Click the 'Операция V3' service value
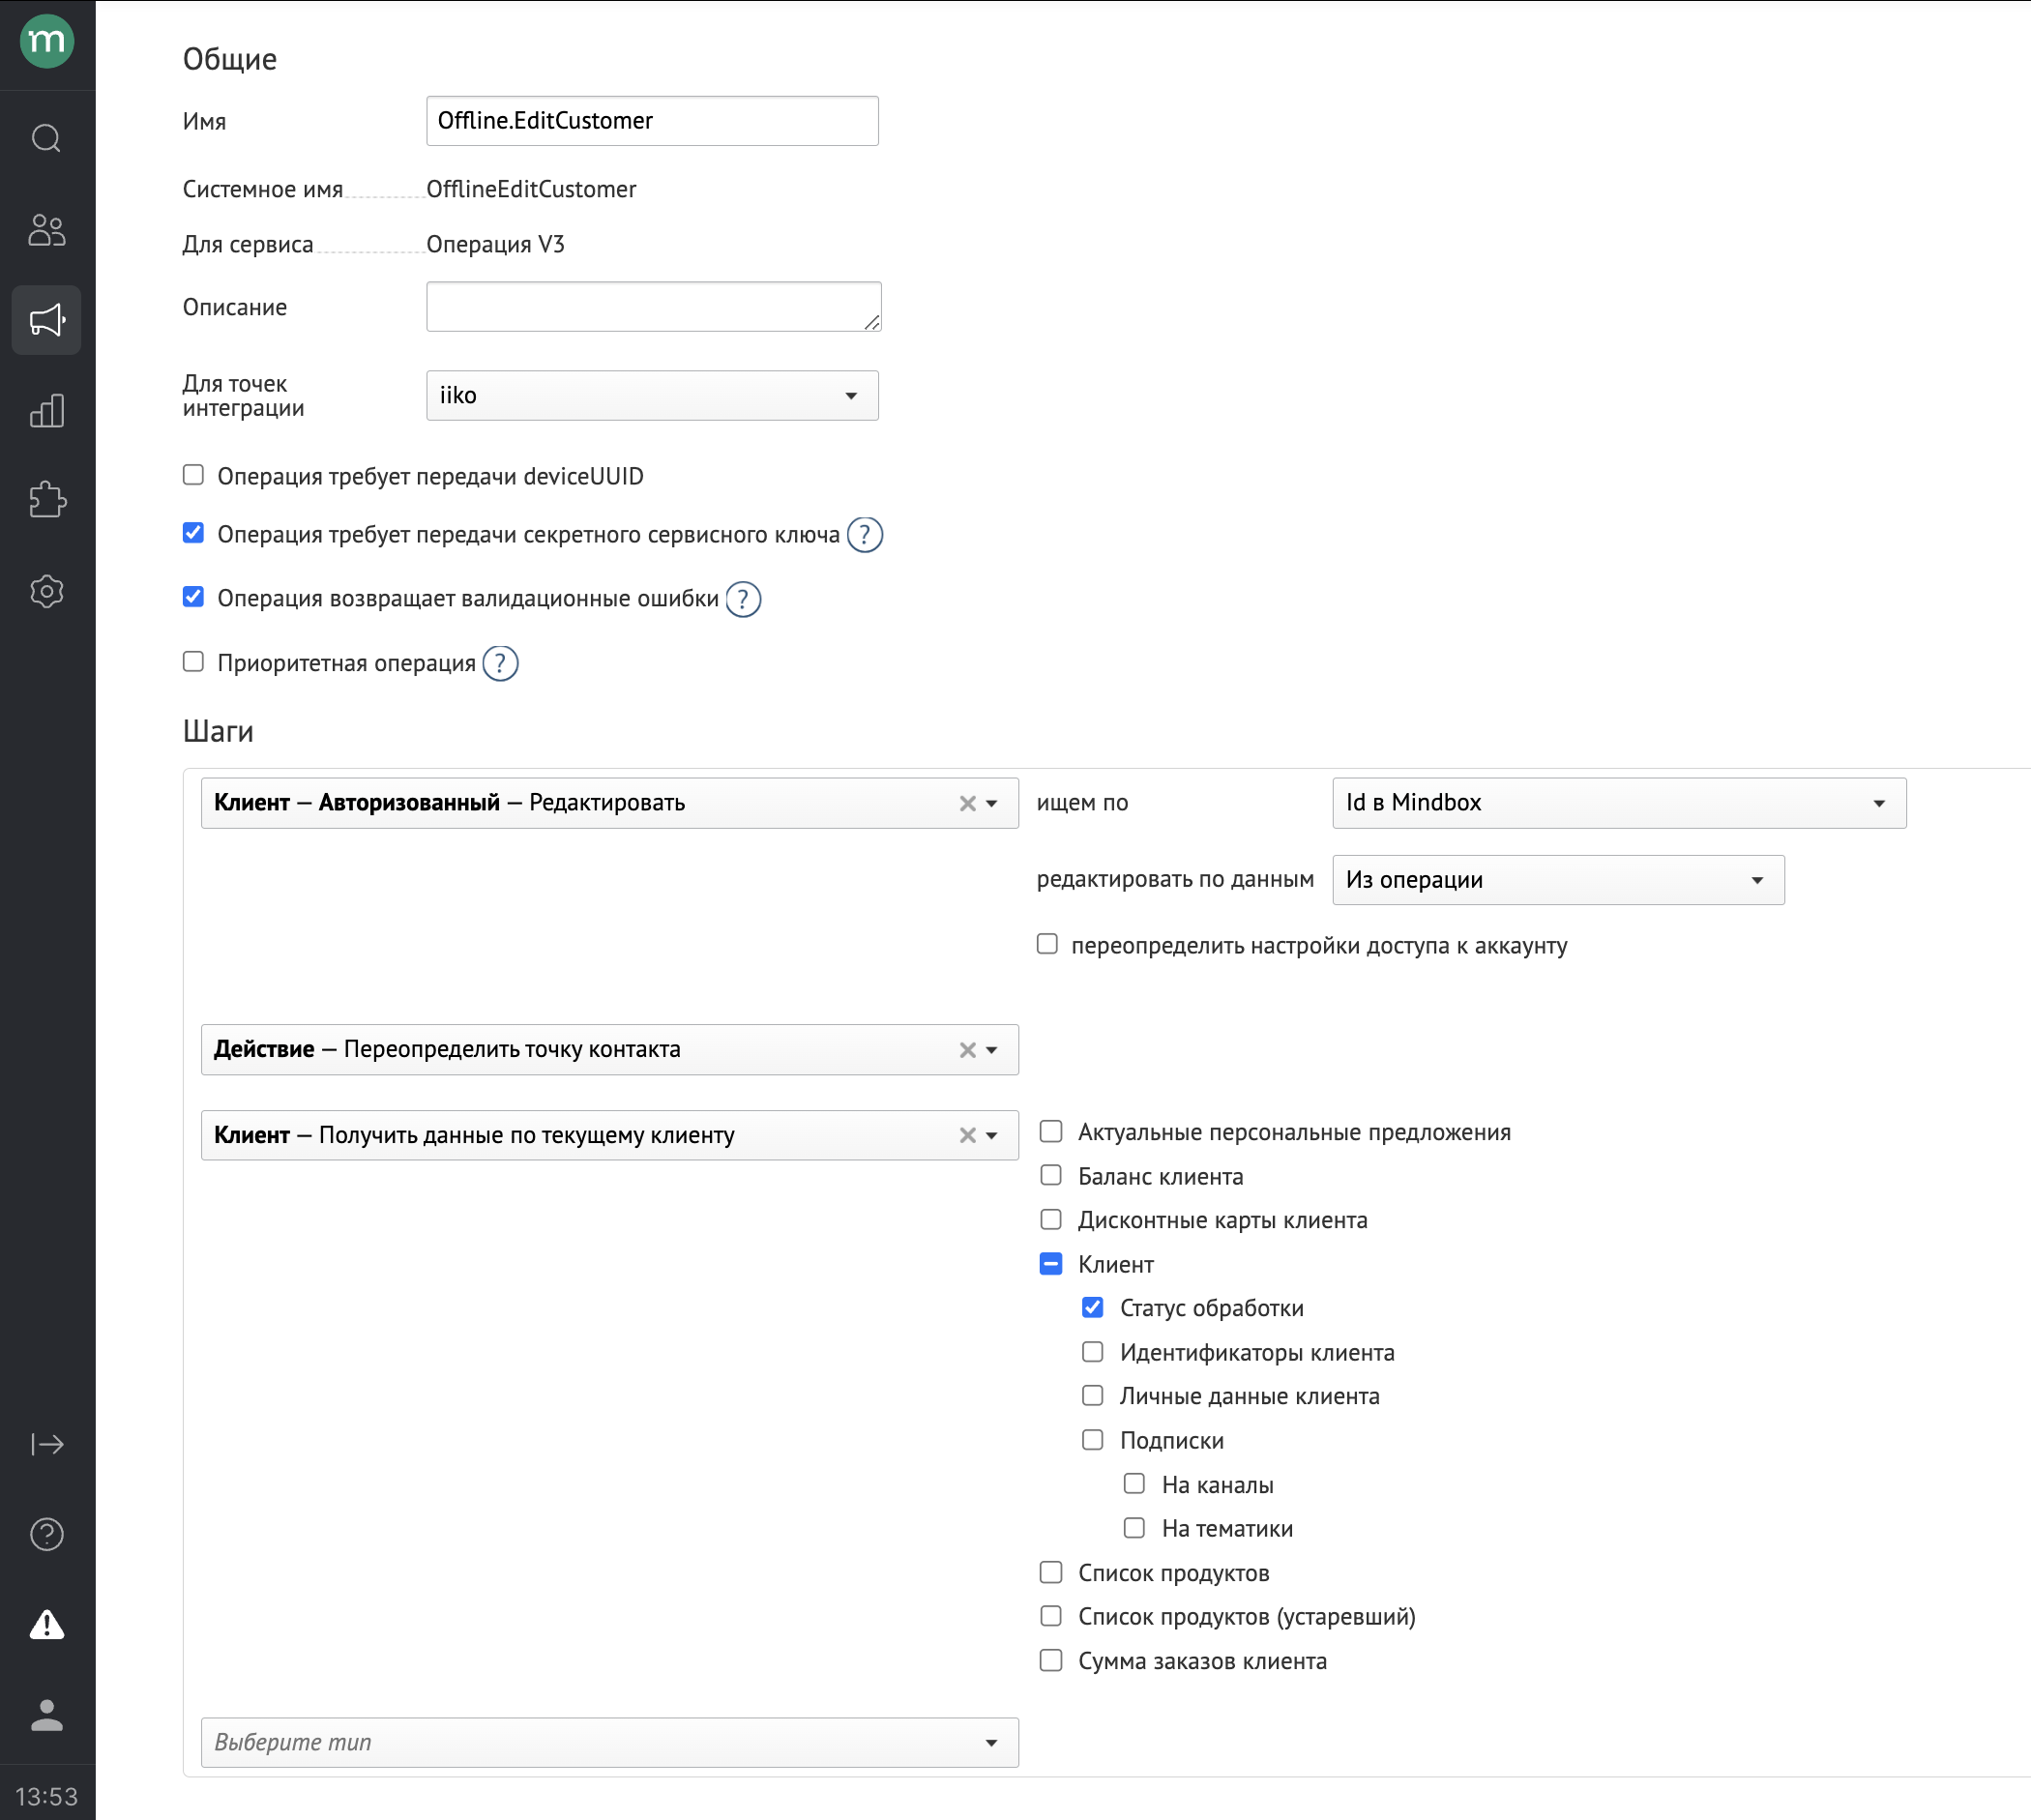 pos(495,244)
